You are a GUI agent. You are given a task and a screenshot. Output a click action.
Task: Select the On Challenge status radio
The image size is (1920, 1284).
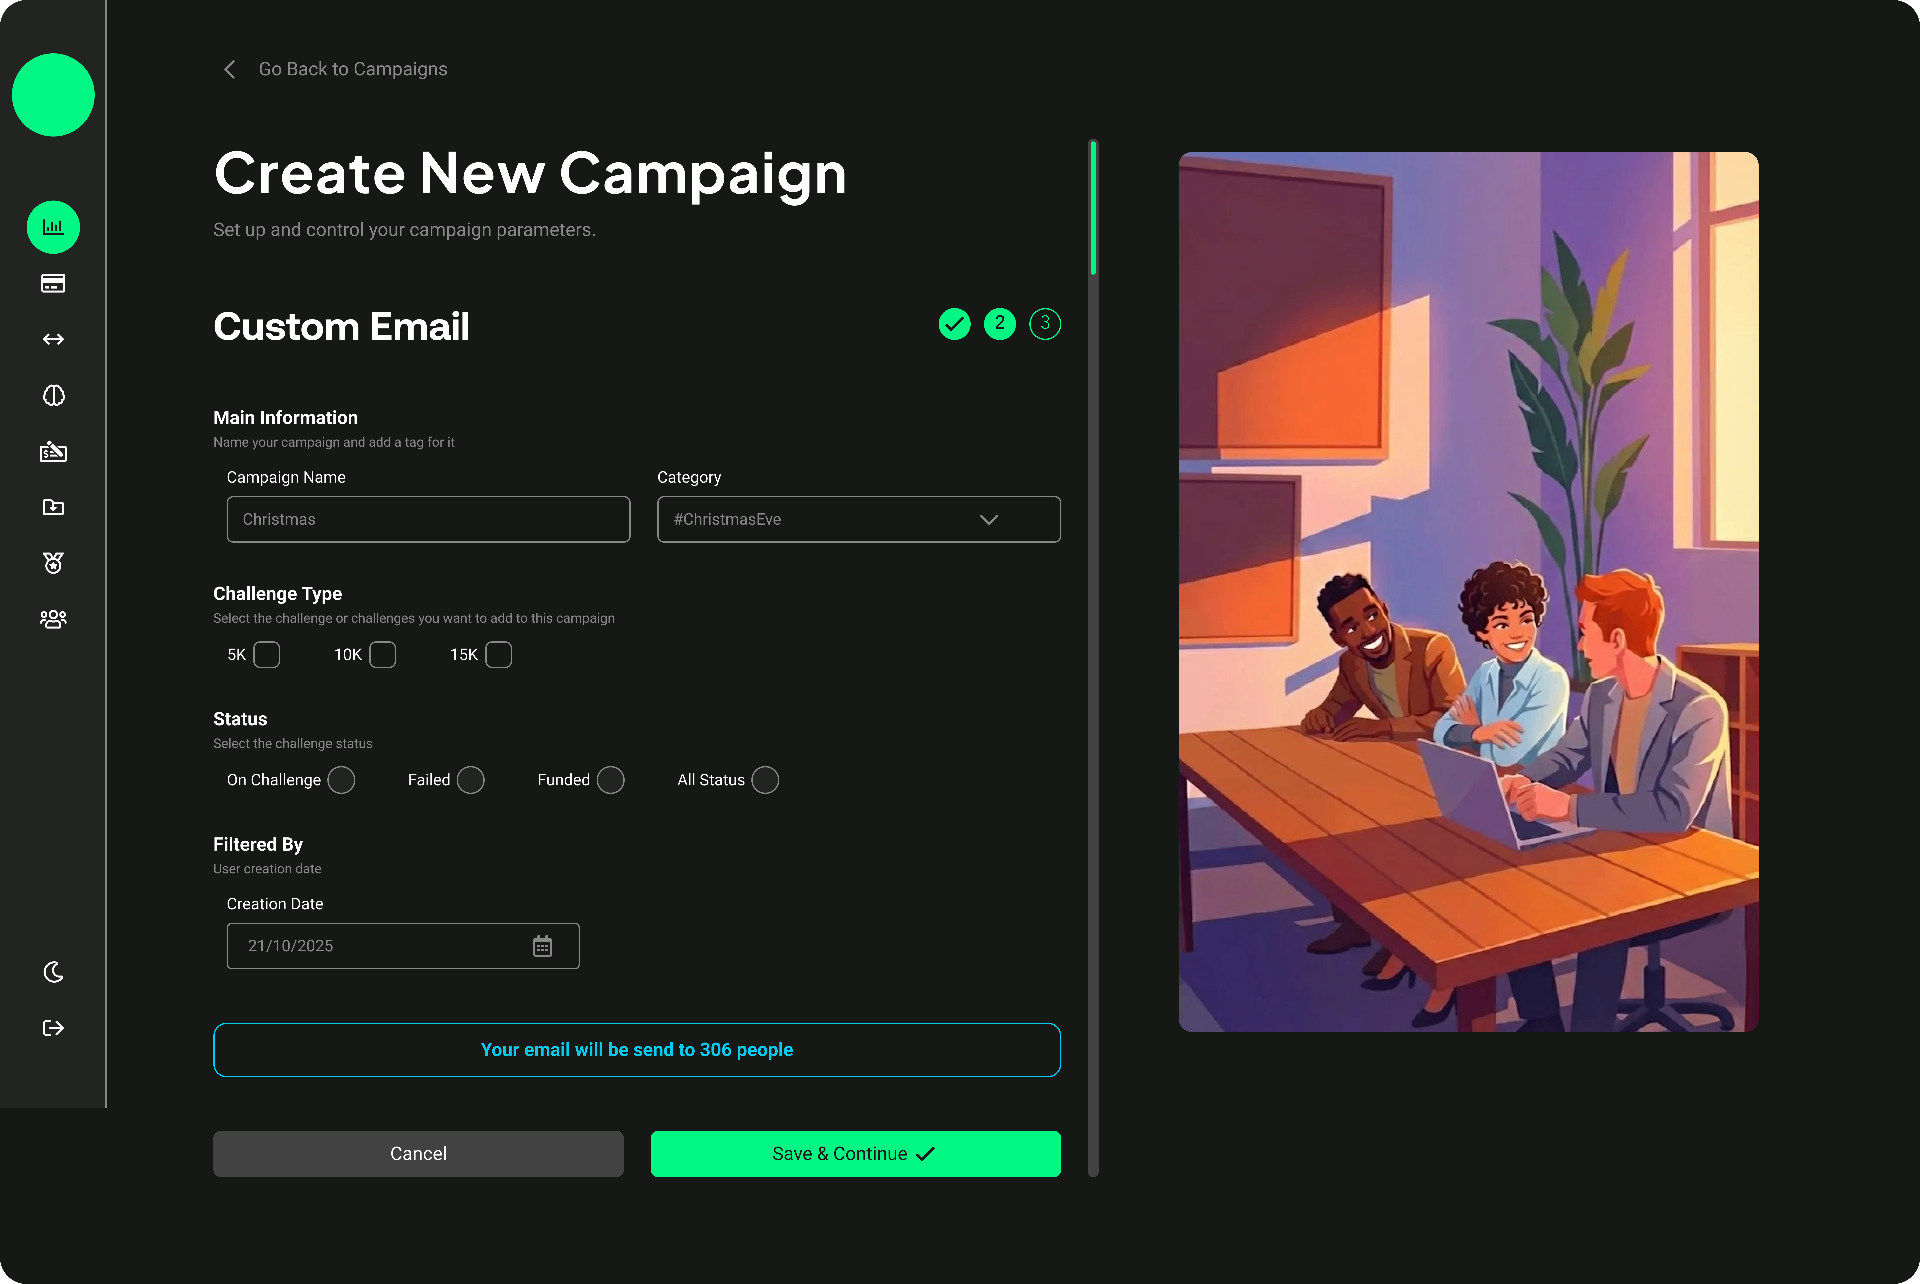(341, 780)
